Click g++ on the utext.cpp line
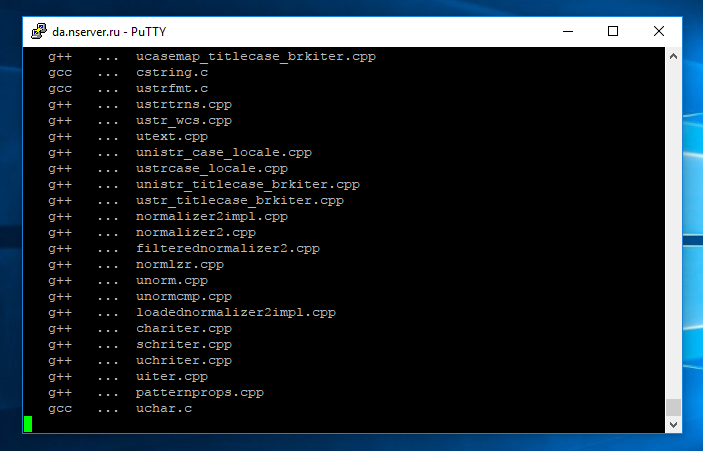Image resolution: width=703 pixels, height=451 pixels. click(x=60, y=137)
